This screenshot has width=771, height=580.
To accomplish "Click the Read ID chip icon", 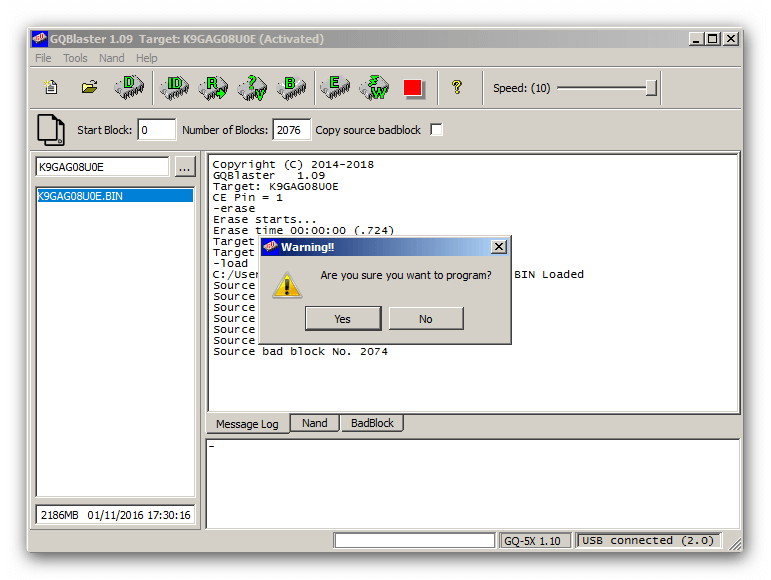I will (x=174, y=88).
